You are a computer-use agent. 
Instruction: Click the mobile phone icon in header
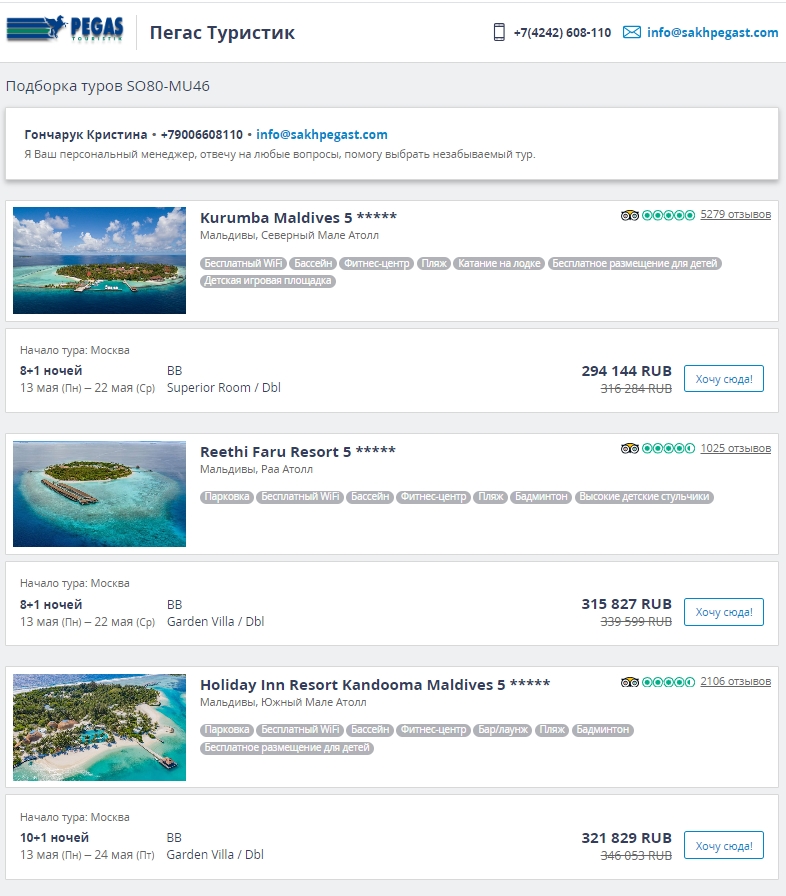tap(499, 32)
